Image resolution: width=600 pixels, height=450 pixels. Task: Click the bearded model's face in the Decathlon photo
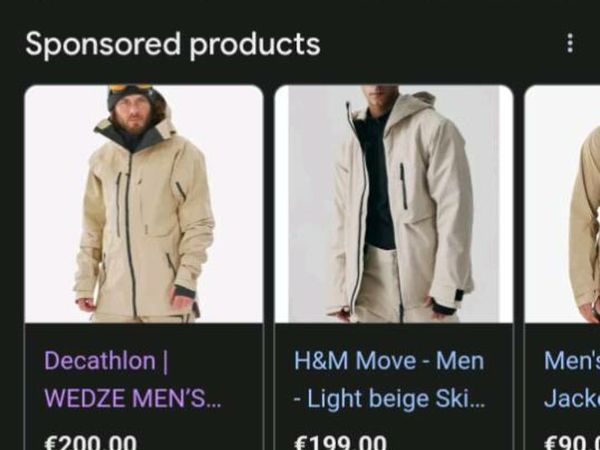pos(132,114)
